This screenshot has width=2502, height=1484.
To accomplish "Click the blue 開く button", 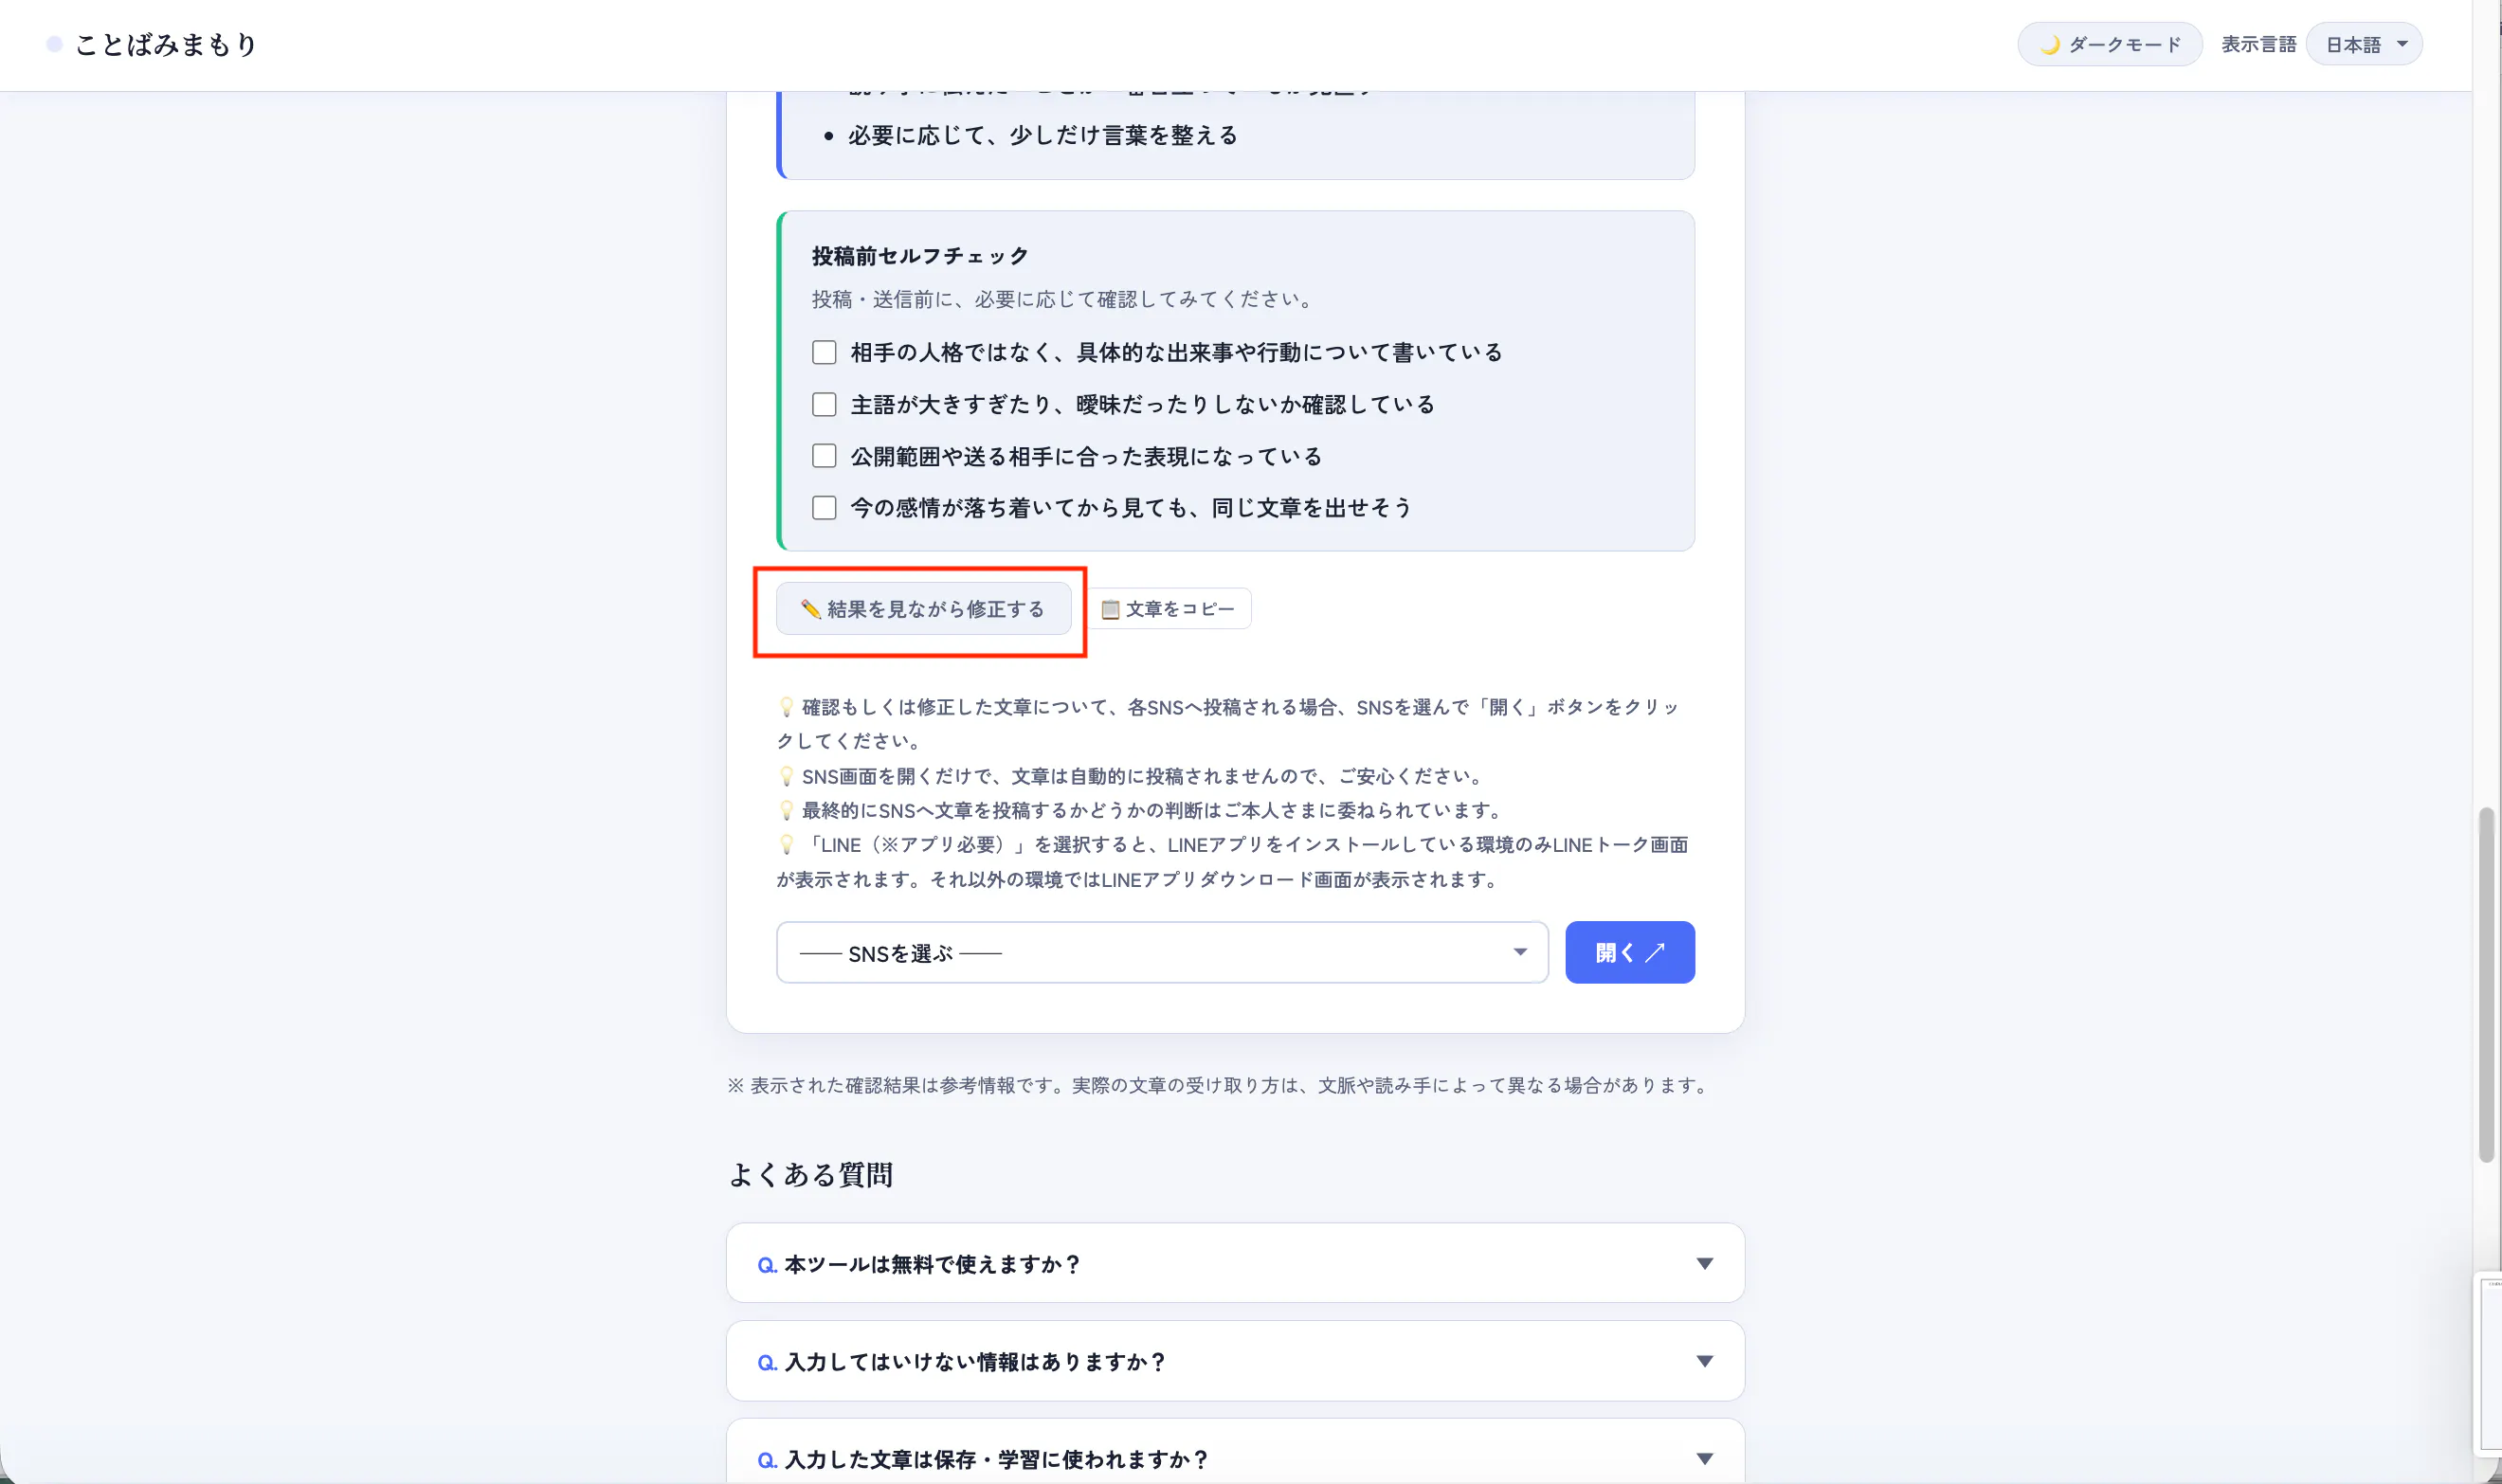I will click(x=1629, y=952).
